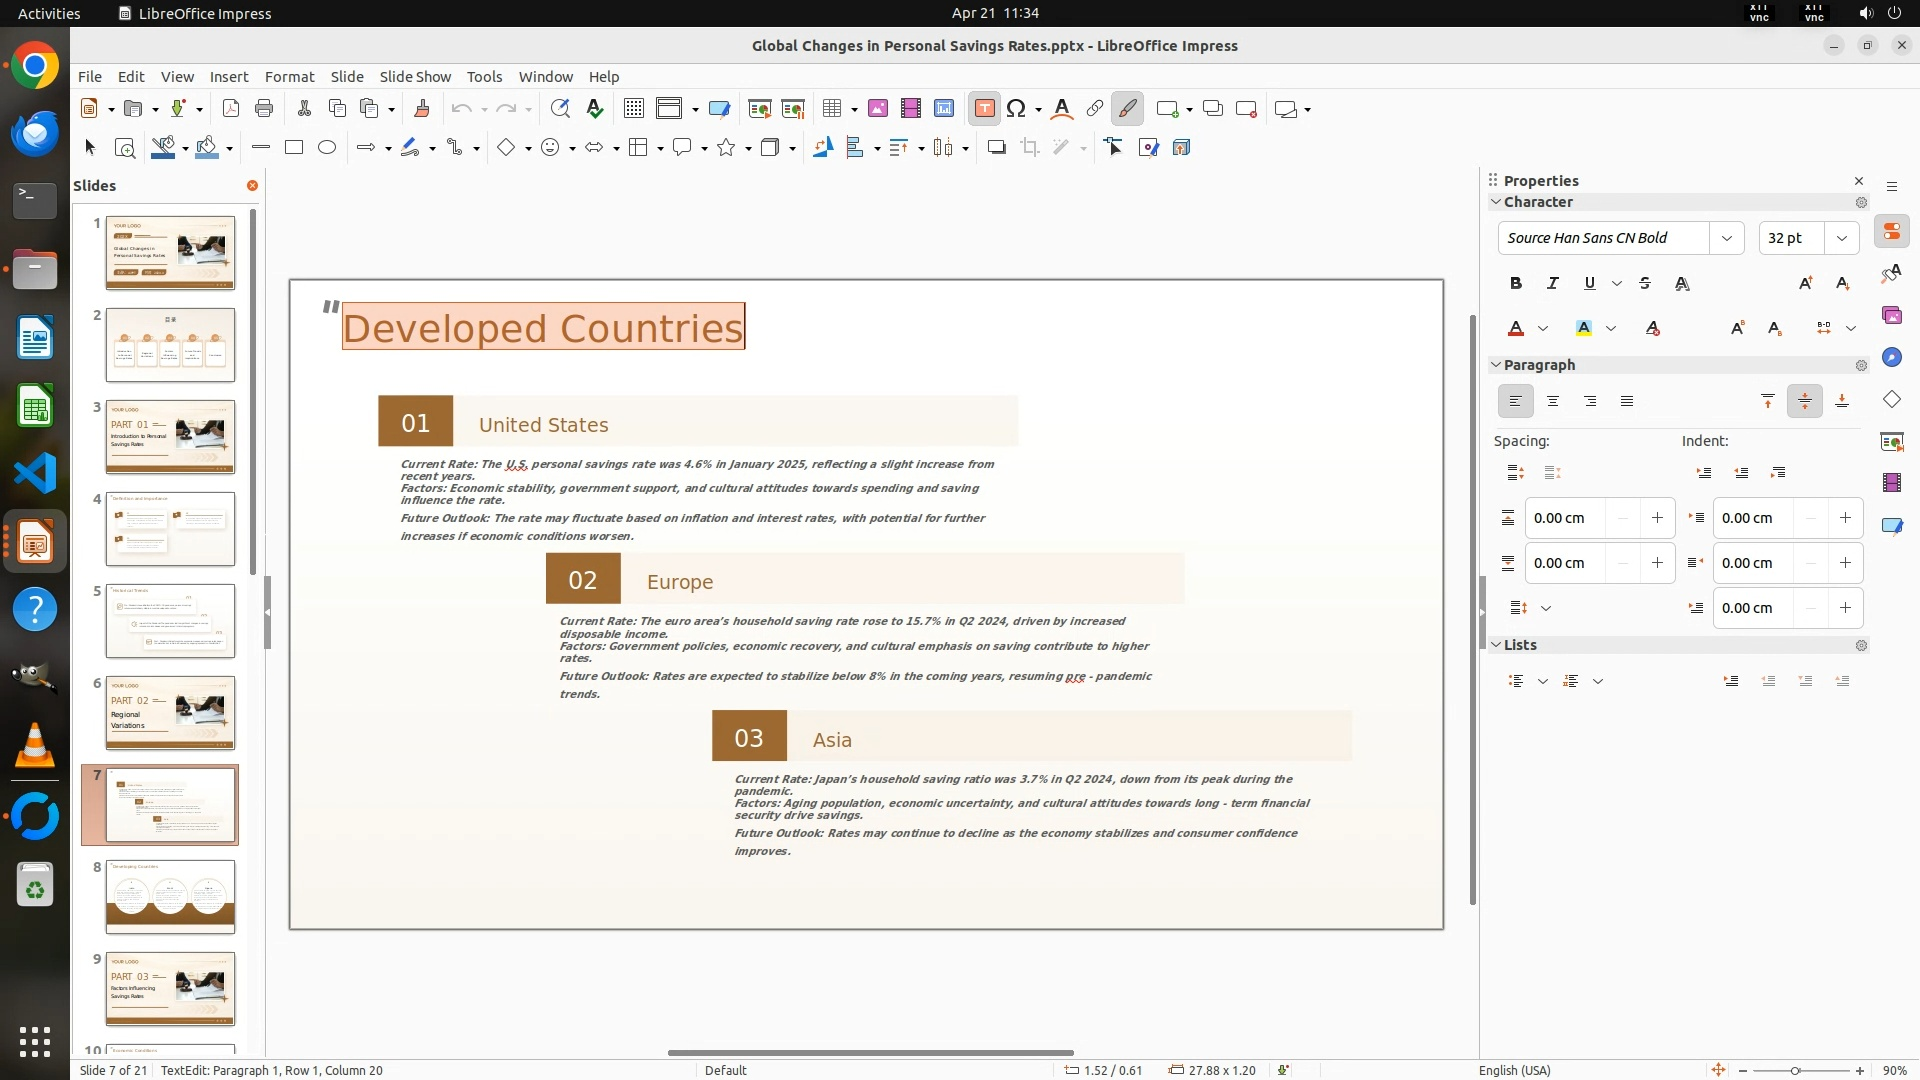1920x1080 pixels.
Task: Toggle Bold formatting in Properties panel
Action: pyautogui.click(x=1516, y=284)
